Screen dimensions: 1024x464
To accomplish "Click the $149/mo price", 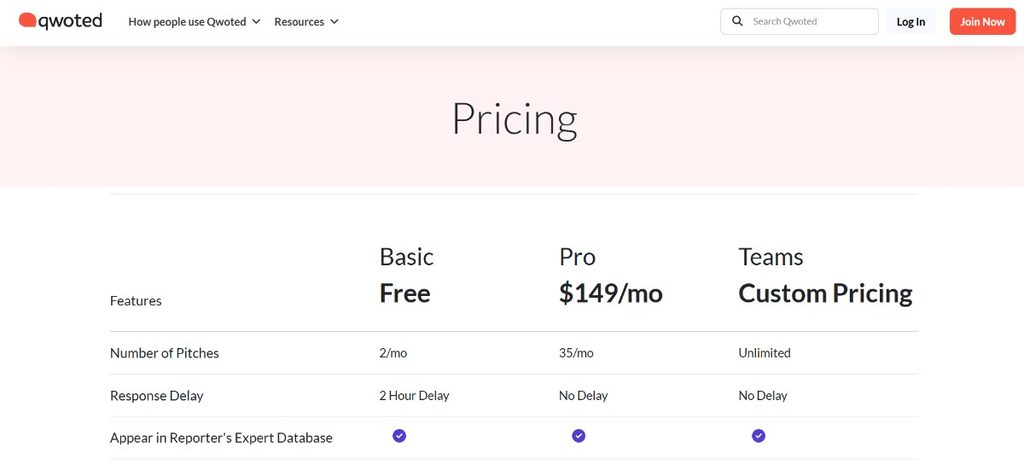I will (611, 294).
